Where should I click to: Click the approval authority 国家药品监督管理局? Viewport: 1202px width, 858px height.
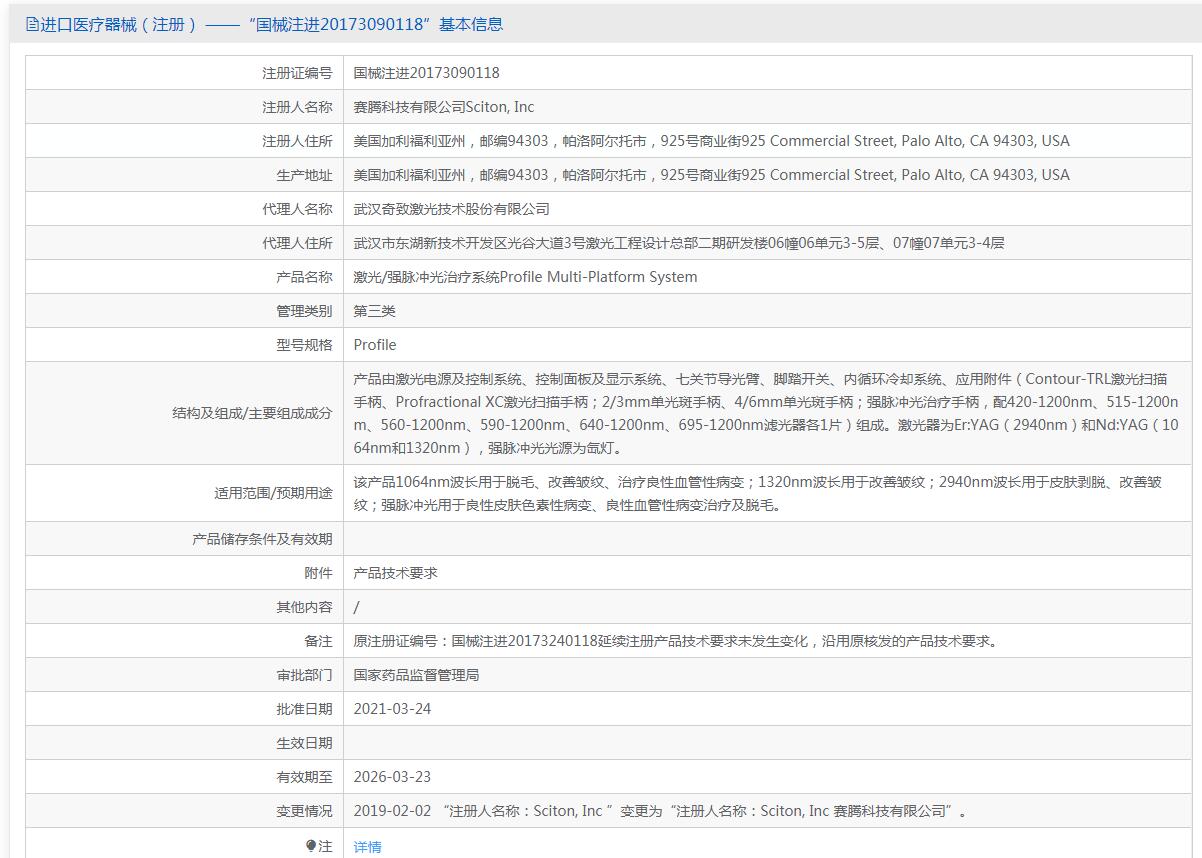pos(417,675)
